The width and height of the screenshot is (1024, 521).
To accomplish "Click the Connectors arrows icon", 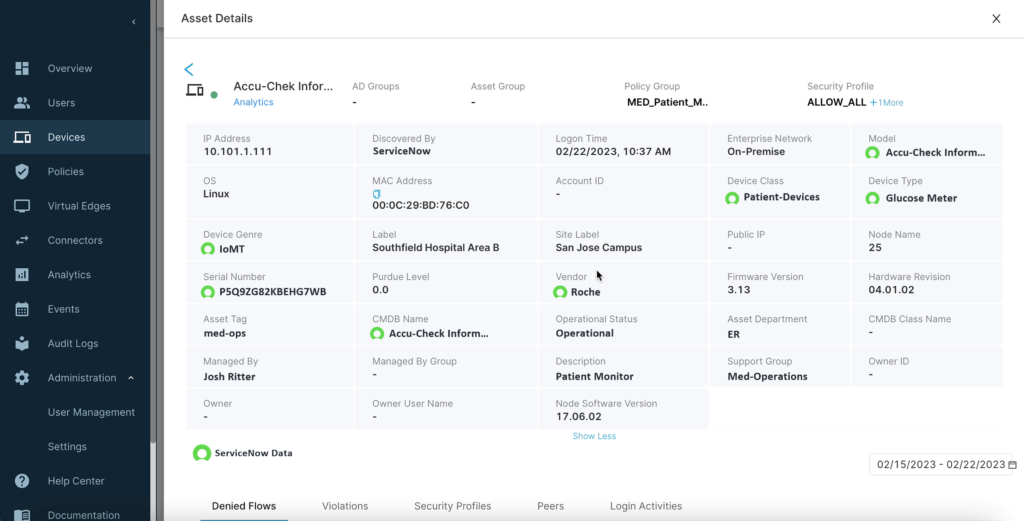I will point(22,241).
